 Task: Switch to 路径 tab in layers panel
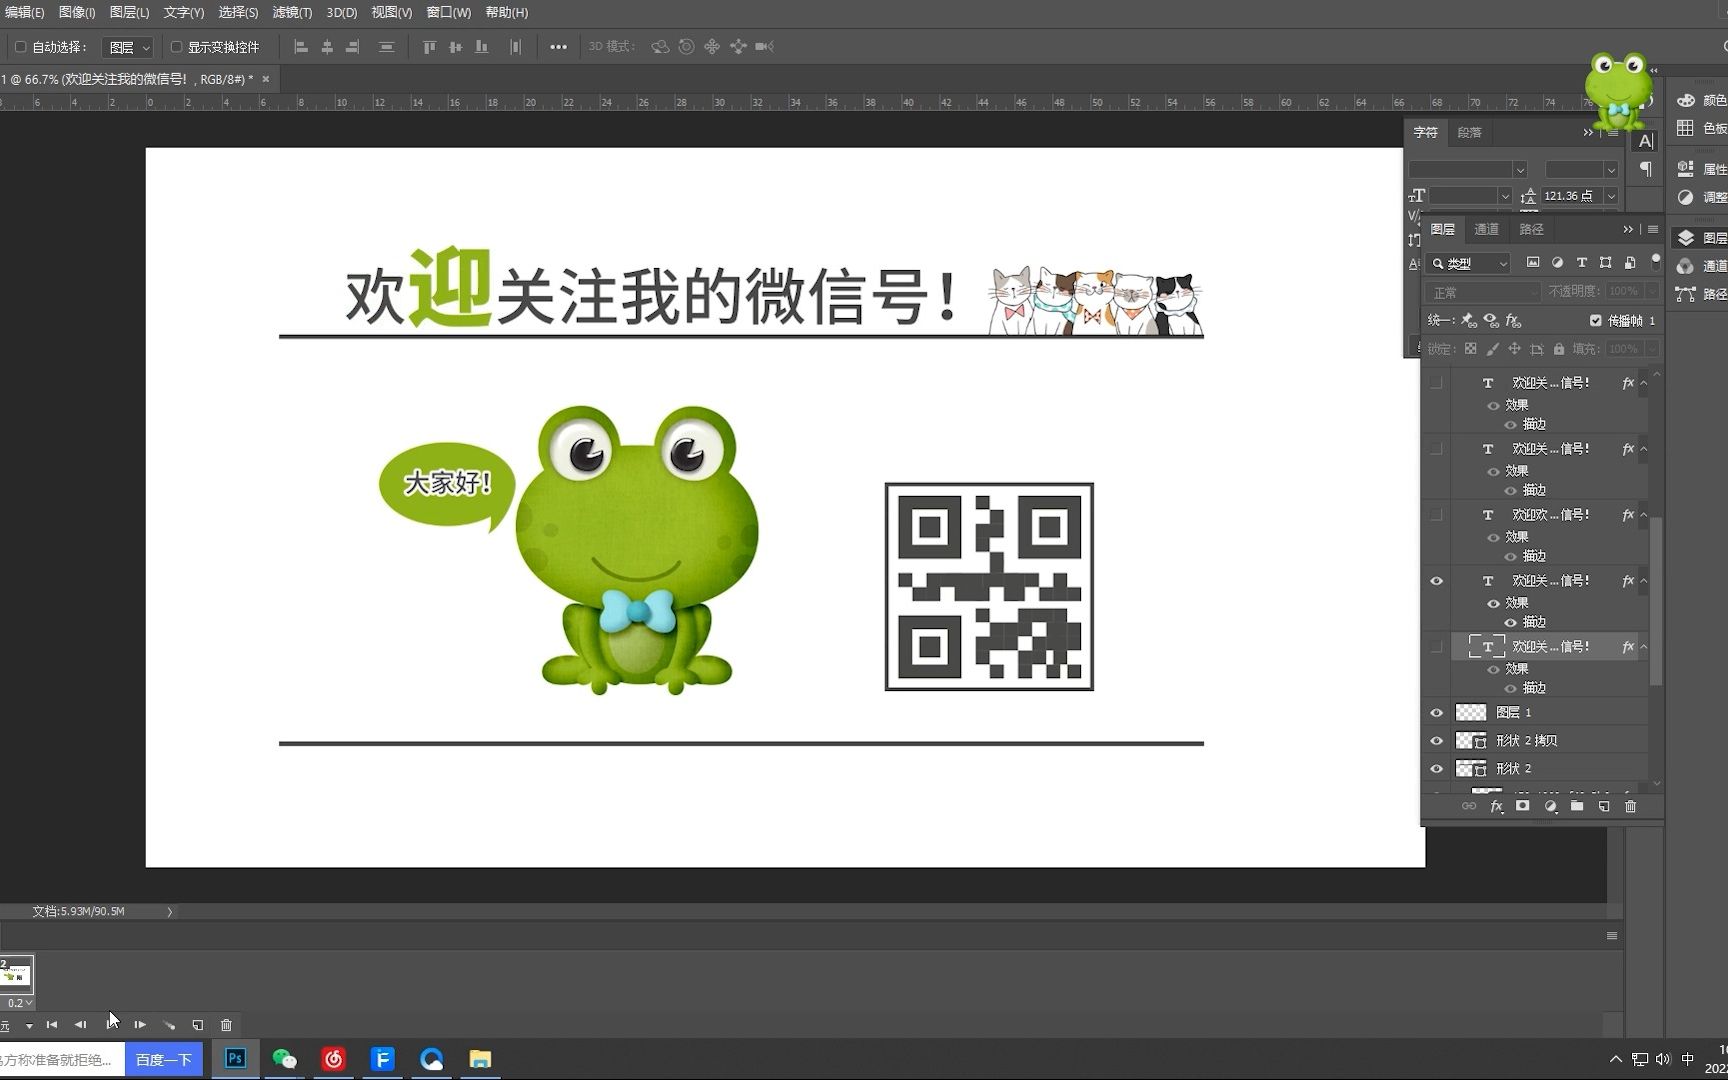tap(1531, 229)
